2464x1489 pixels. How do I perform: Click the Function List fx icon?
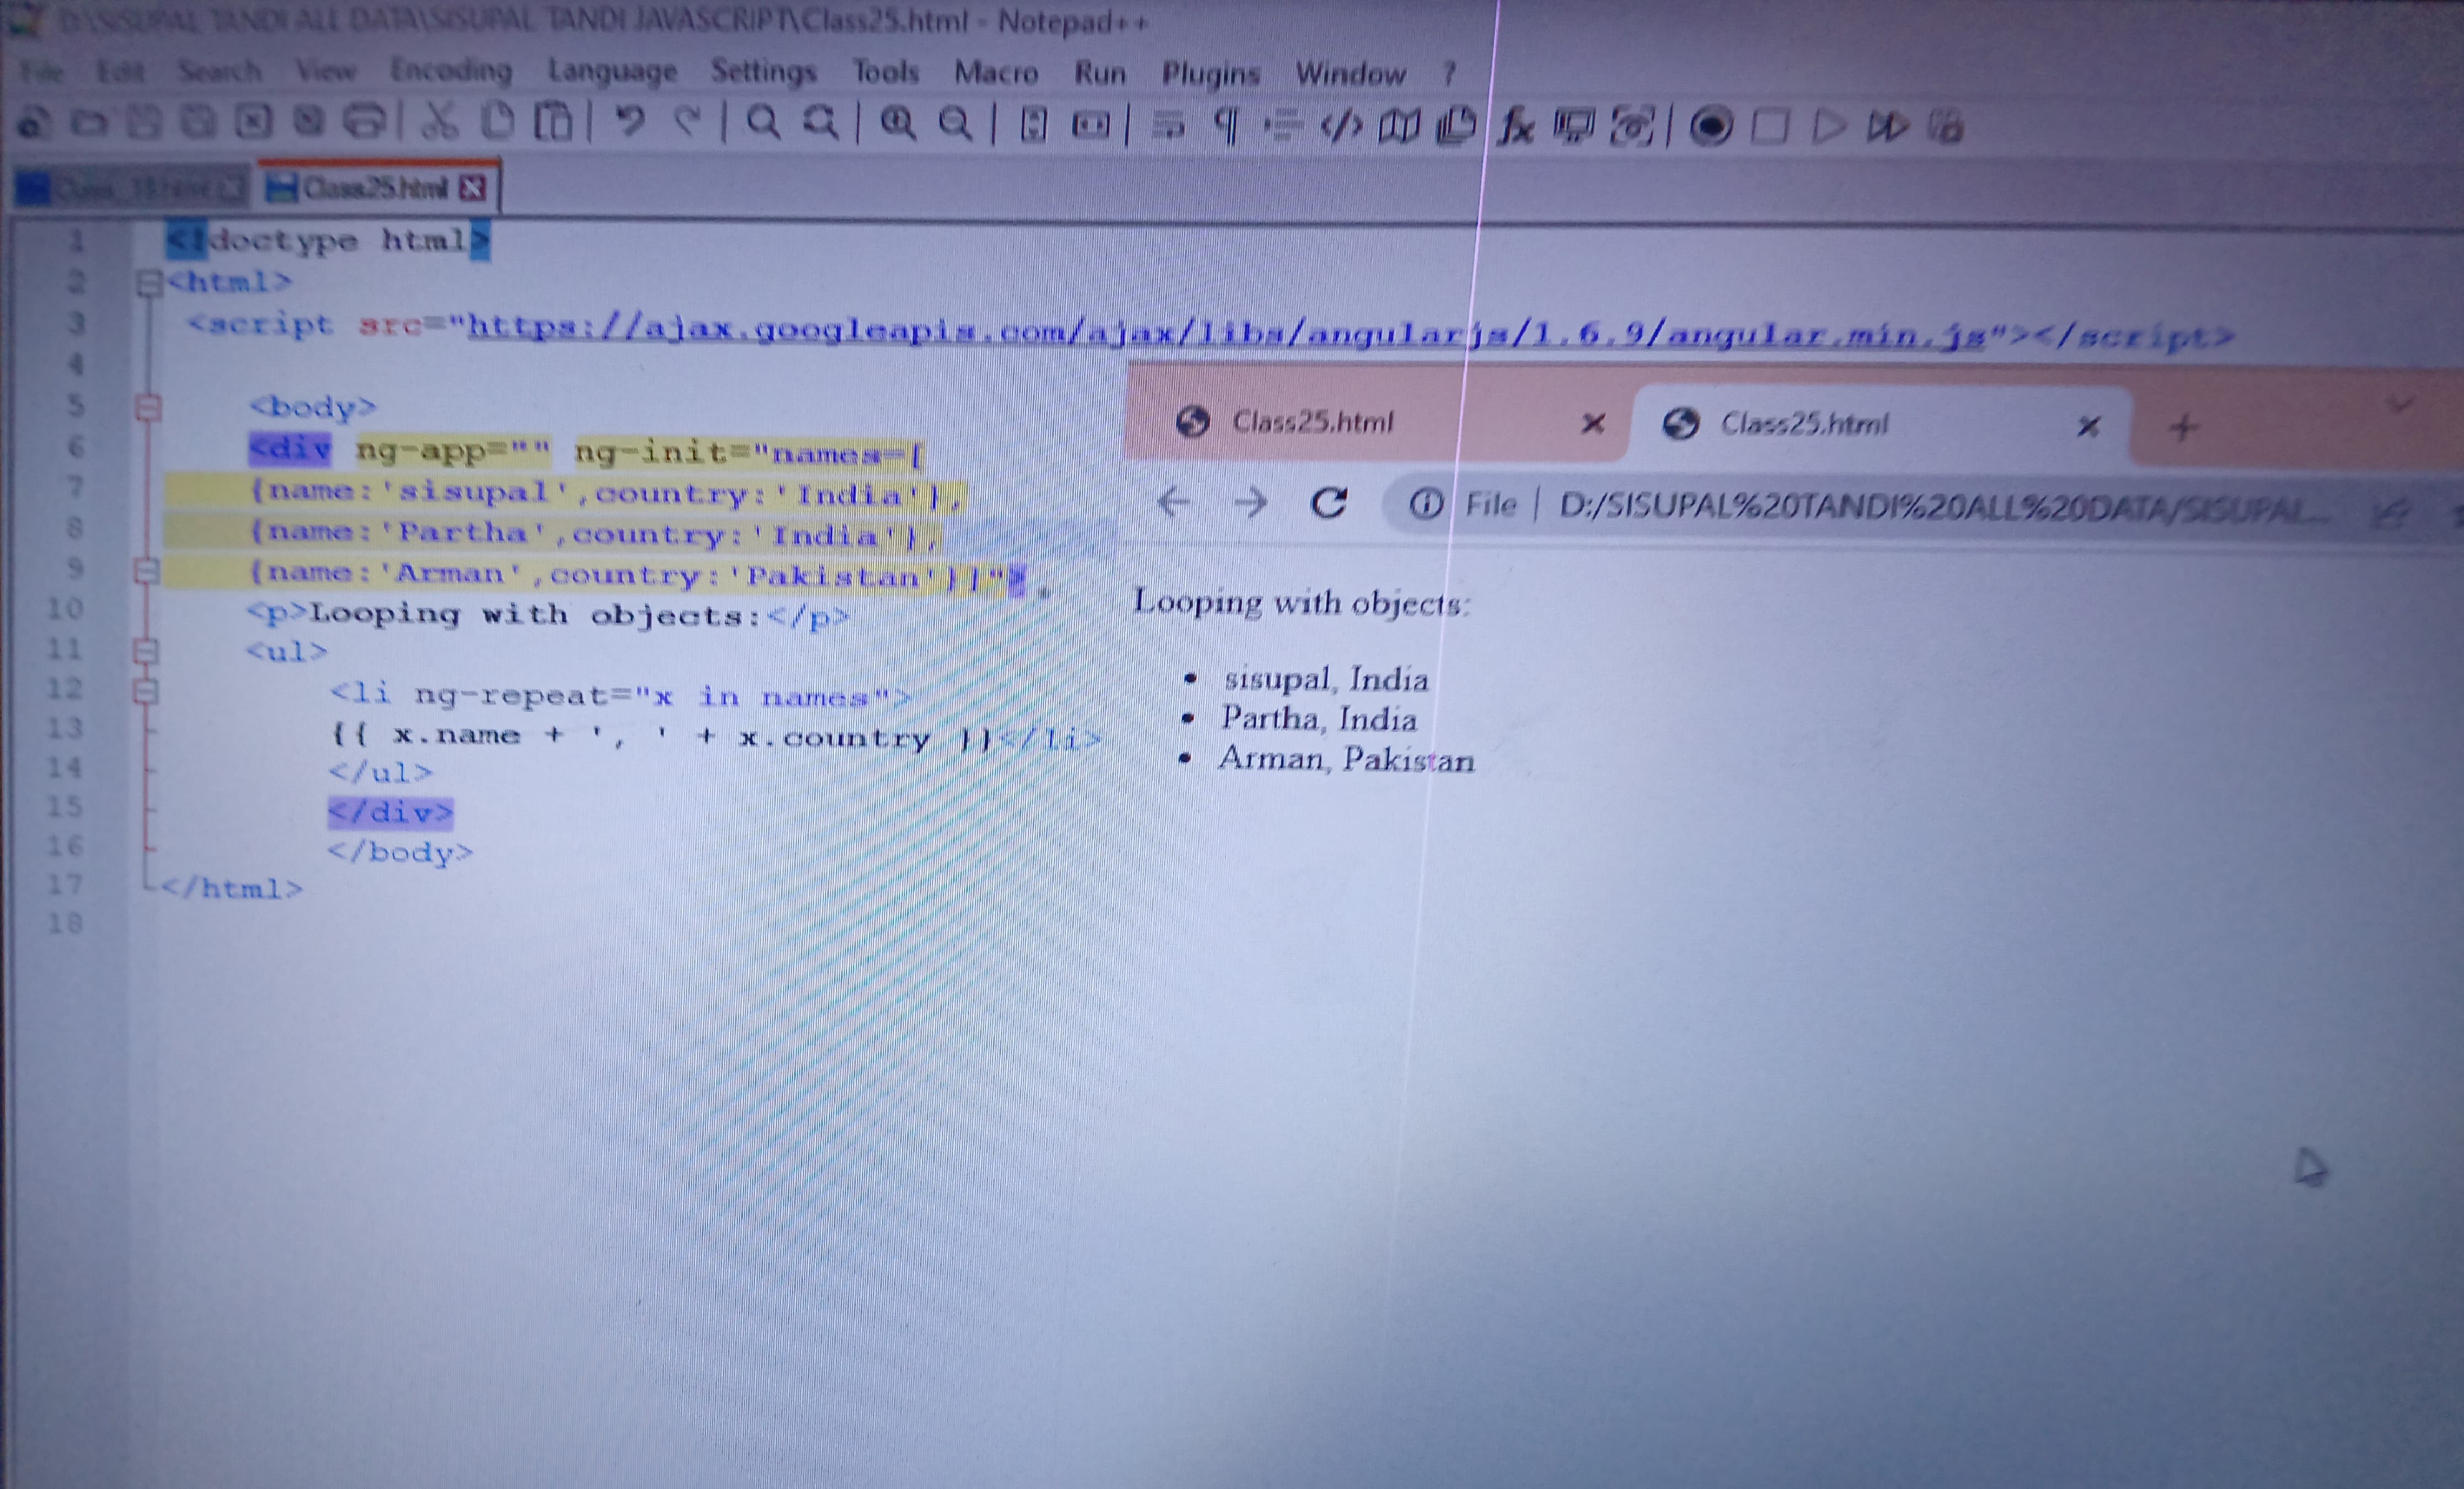tap(1516, 127)
